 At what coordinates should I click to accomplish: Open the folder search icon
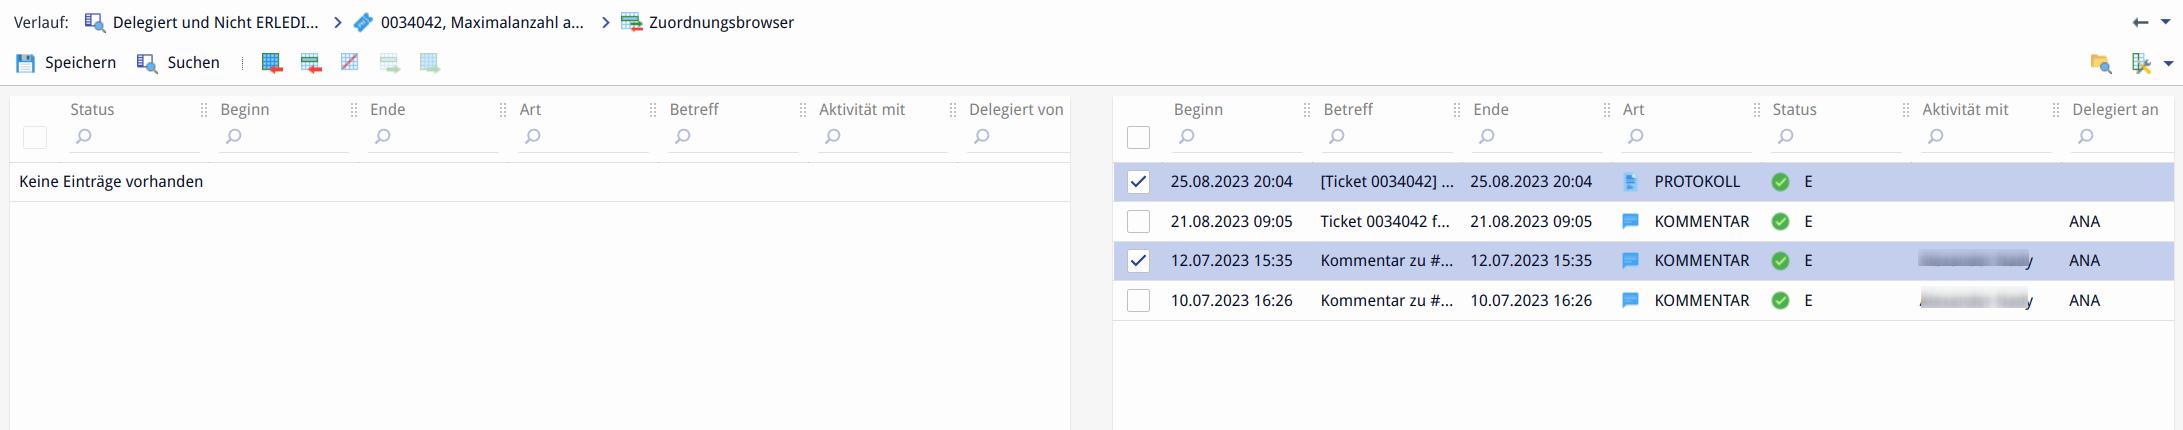coord(2100,63)
